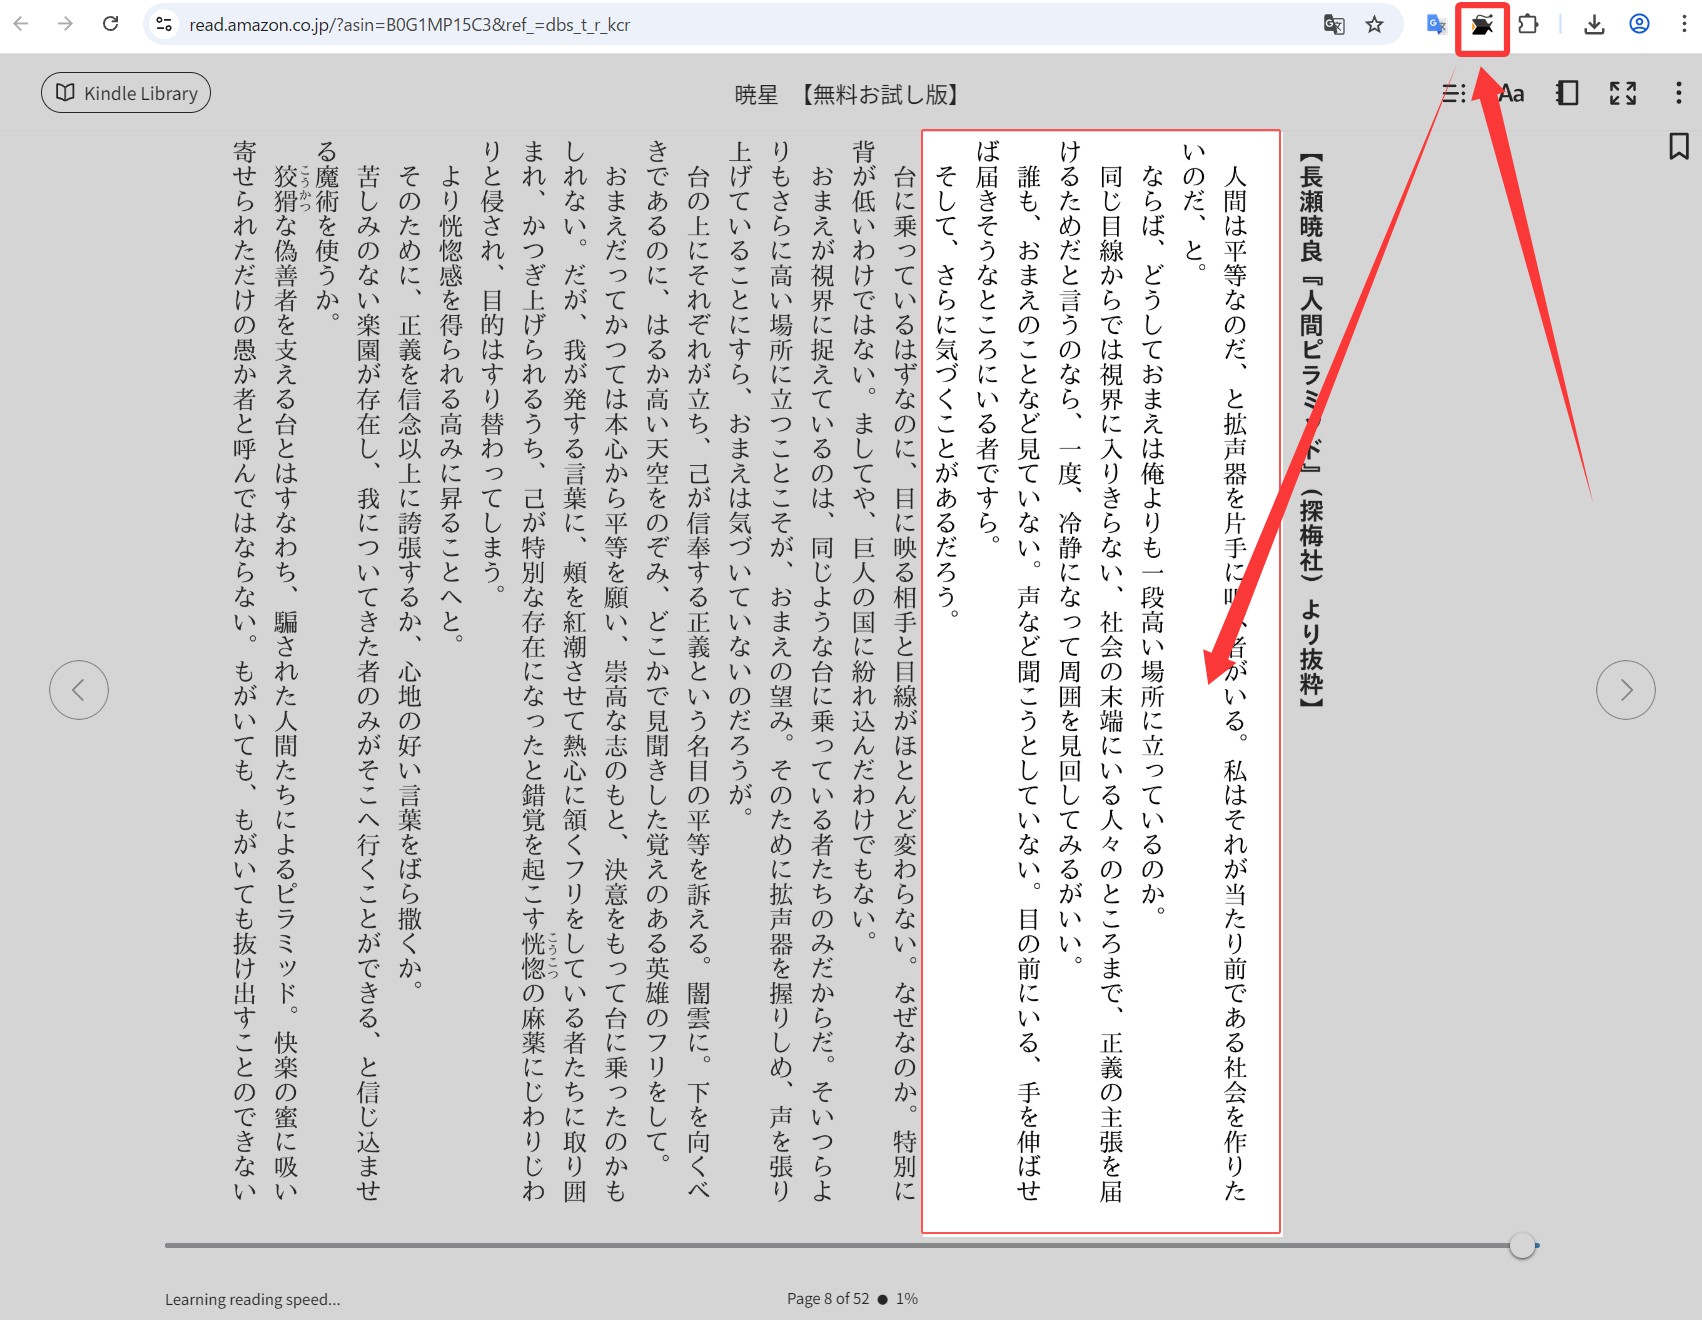Bookmark this page

pos(1678,147)
